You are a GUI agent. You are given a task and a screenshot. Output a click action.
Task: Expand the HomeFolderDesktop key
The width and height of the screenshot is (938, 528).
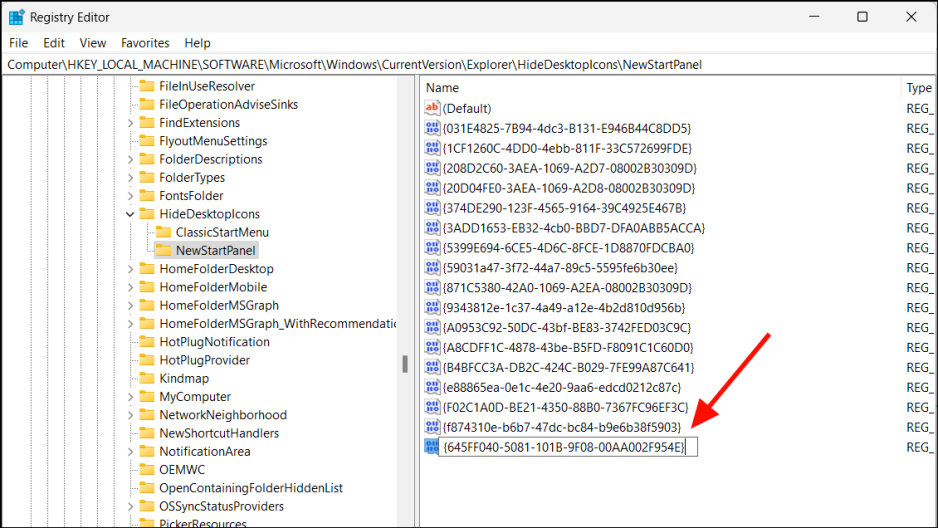coord(130,269)
